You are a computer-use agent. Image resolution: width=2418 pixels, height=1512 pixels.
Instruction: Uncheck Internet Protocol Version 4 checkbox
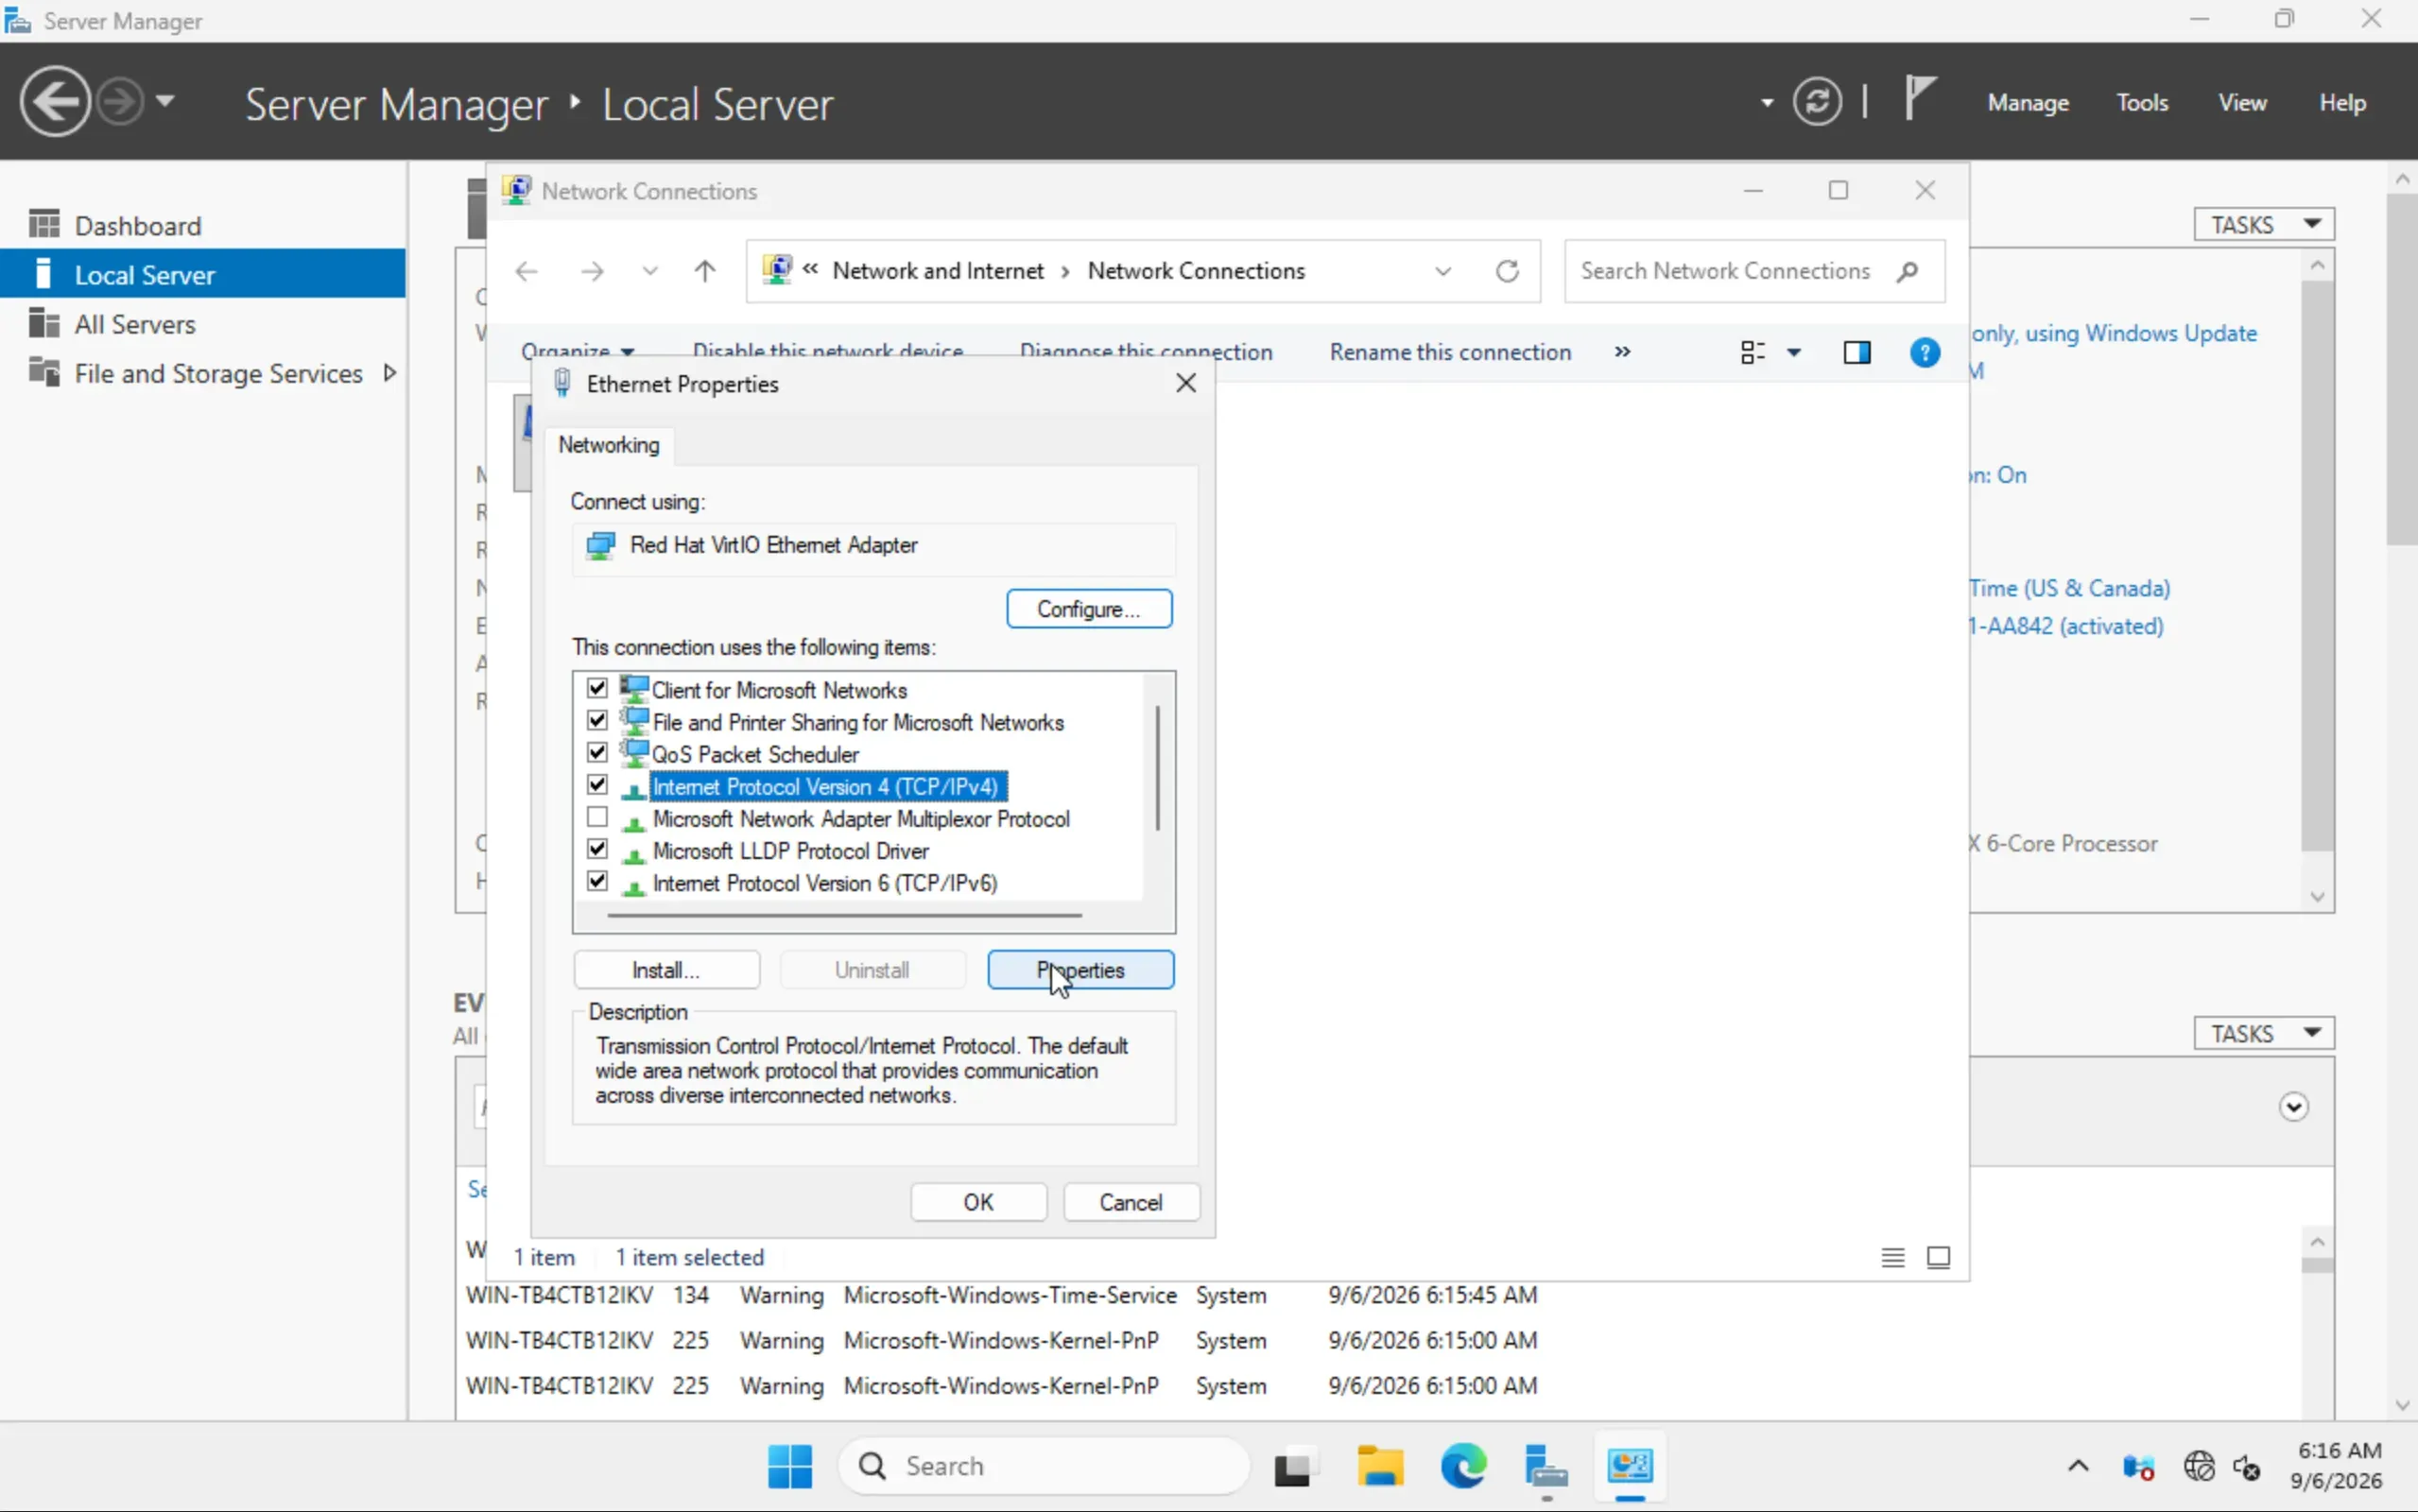[597, 785]
